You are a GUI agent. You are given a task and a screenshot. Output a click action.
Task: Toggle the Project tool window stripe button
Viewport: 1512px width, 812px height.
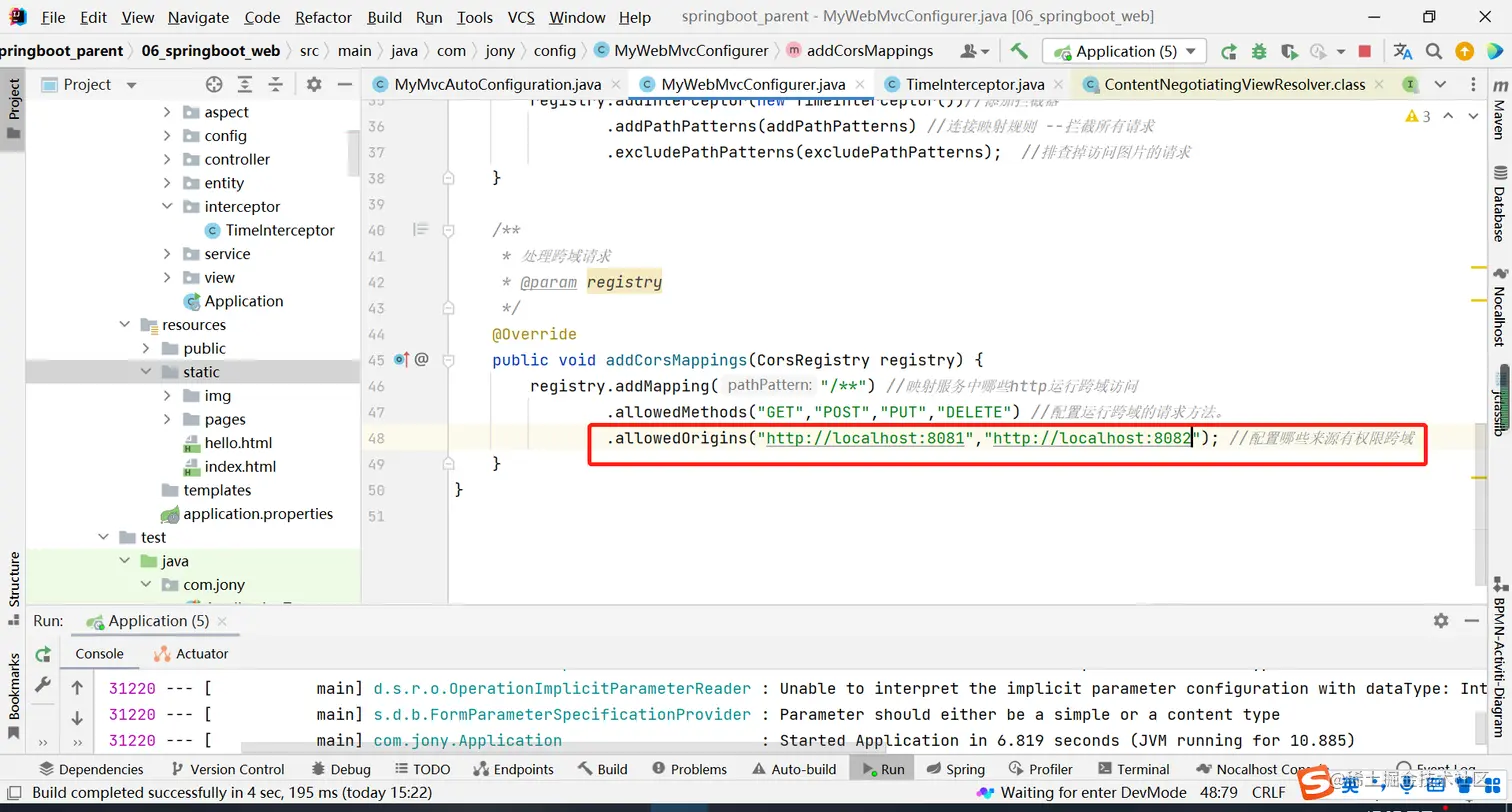[x=14, y=108]
